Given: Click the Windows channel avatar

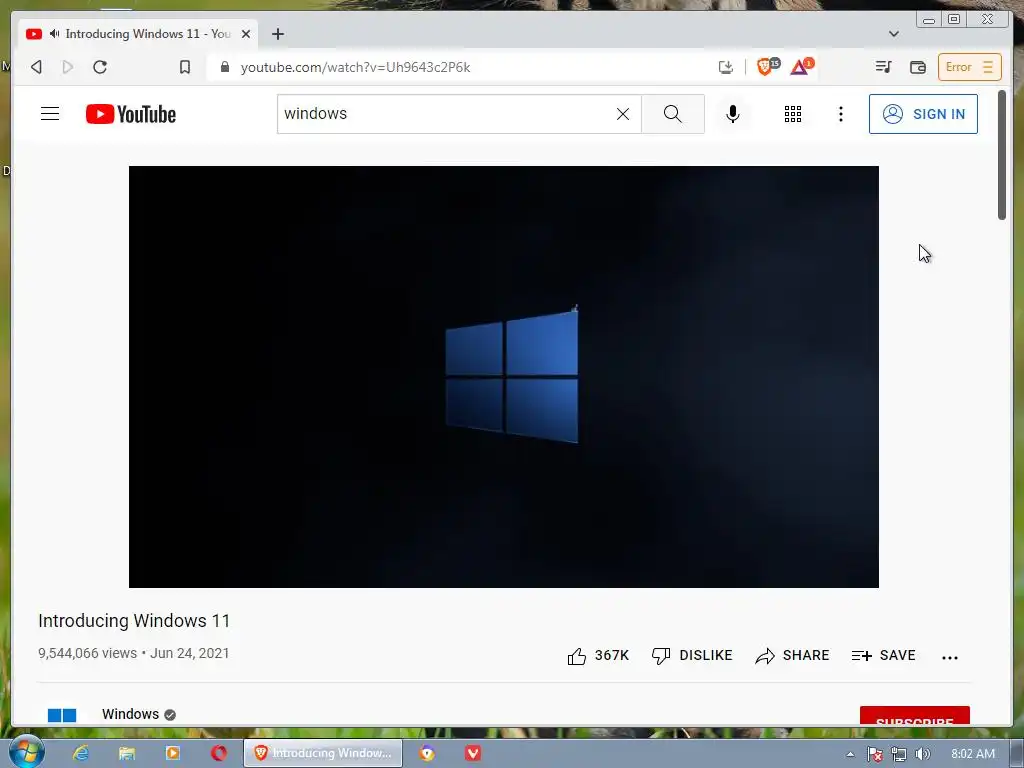Looking at the screenshot, I should (x=62, y=715).
